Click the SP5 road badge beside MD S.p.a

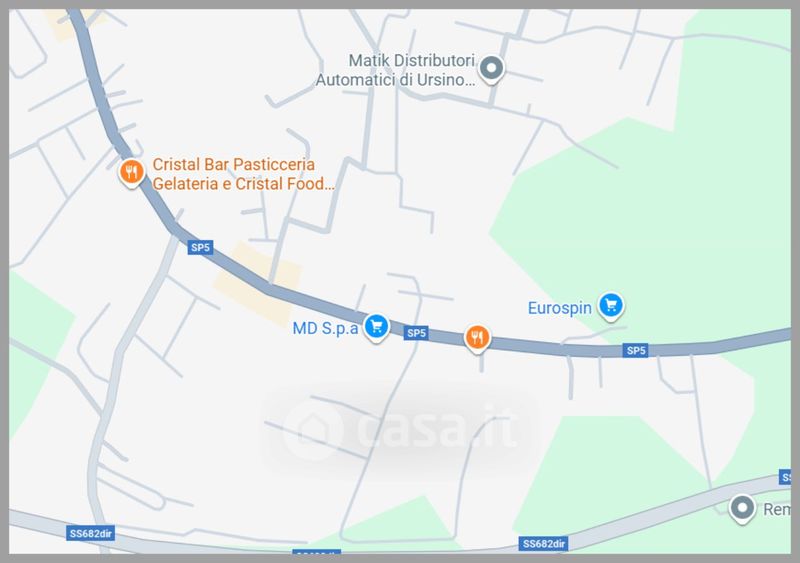pyautogui.click(x=416, y=333)
